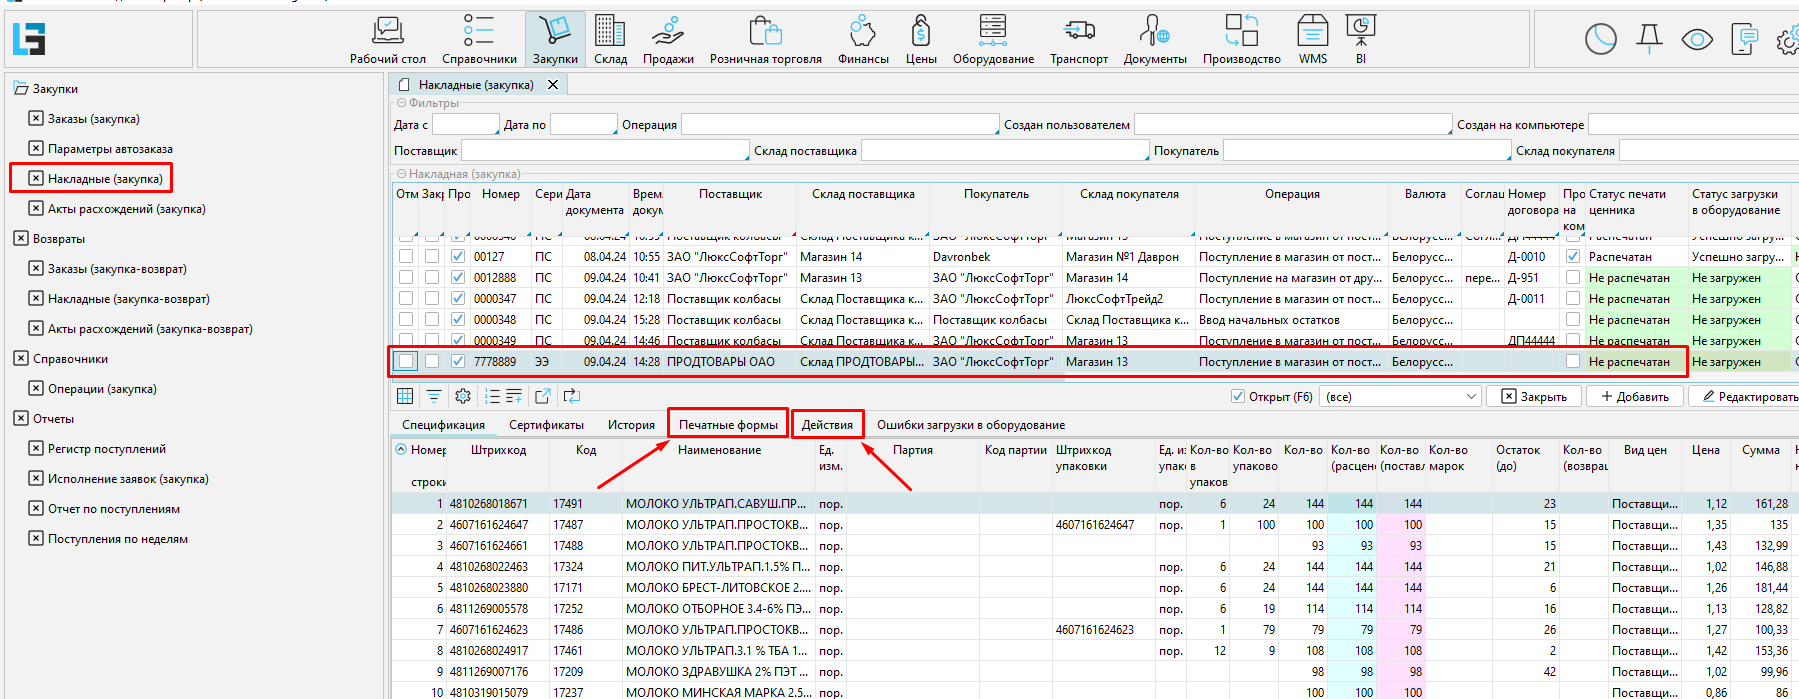The image size is (1799, 699).
Task: Toggle the Открыт (F6) checkbox
Action: pyautogui.click(x=1238, y=397)
